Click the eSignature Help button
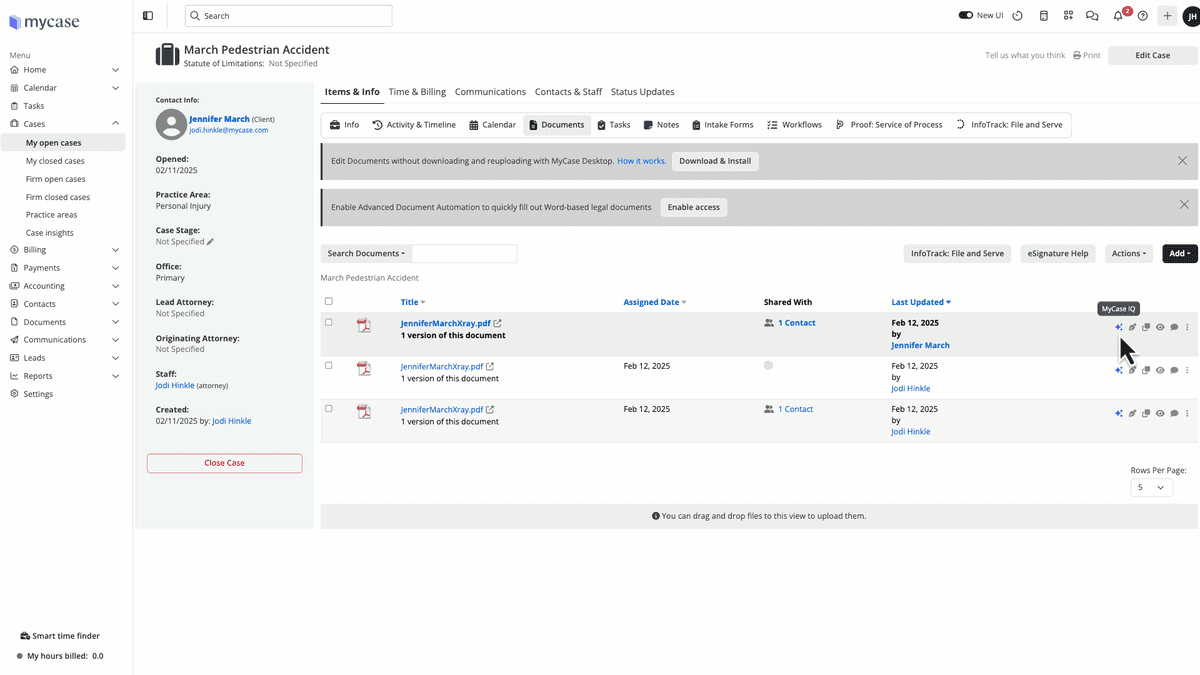This screenshot has width=1200, height=675. (x=1057, y=254)
